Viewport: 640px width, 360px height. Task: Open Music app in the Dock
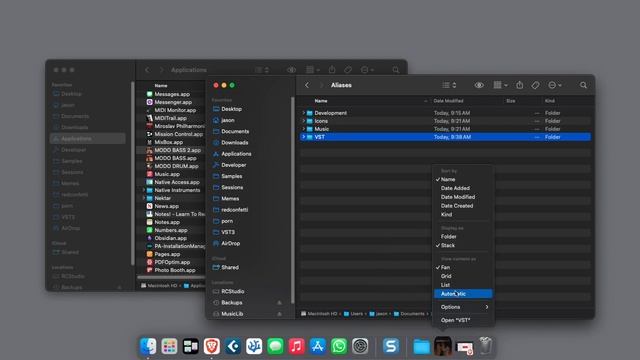click(x=297, y=346)
